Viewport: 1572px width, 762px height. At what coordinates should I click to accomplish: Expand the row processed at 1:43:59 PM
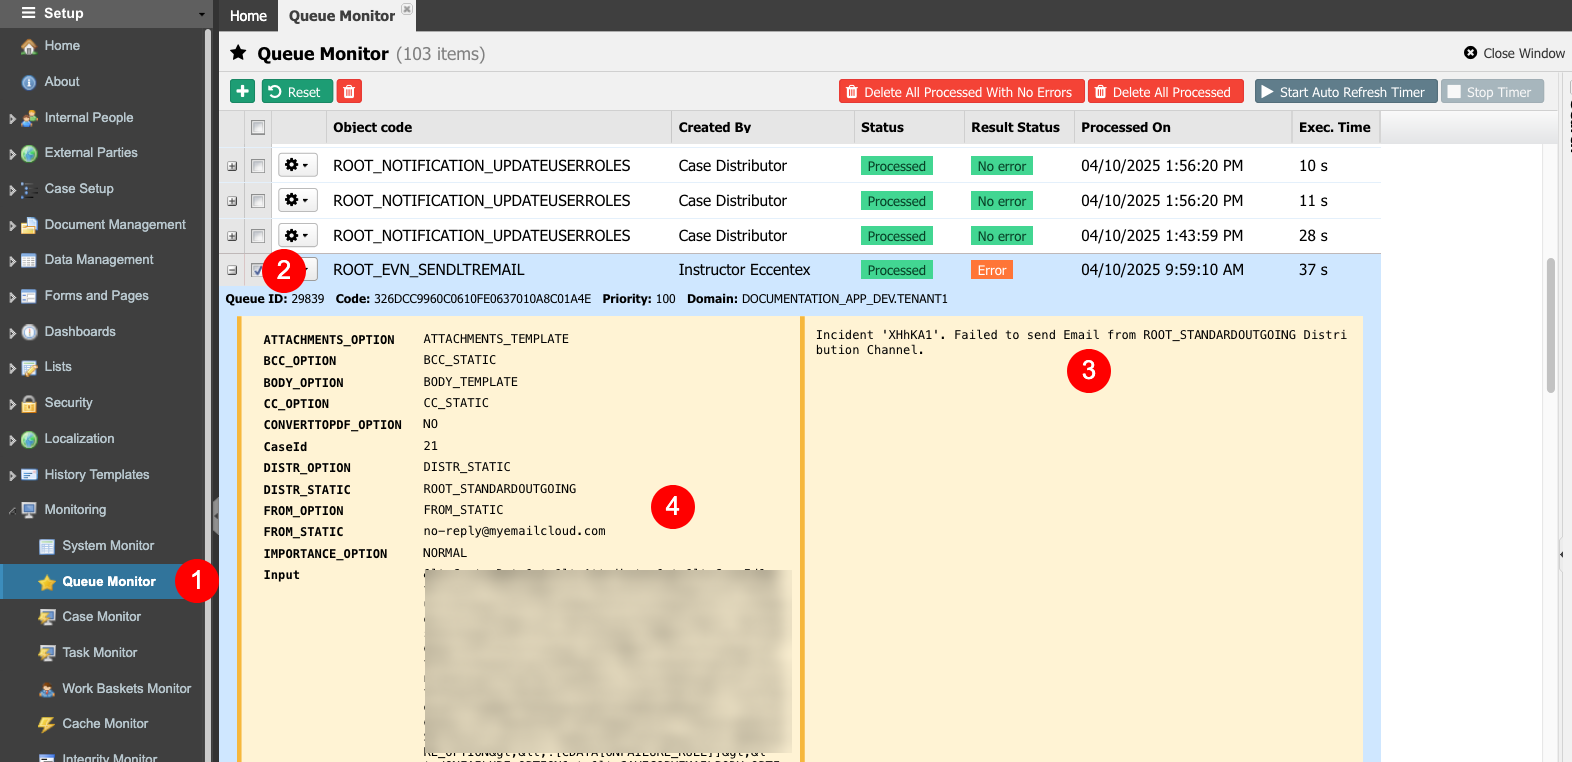pyautogui.click(x=232, y=236)
